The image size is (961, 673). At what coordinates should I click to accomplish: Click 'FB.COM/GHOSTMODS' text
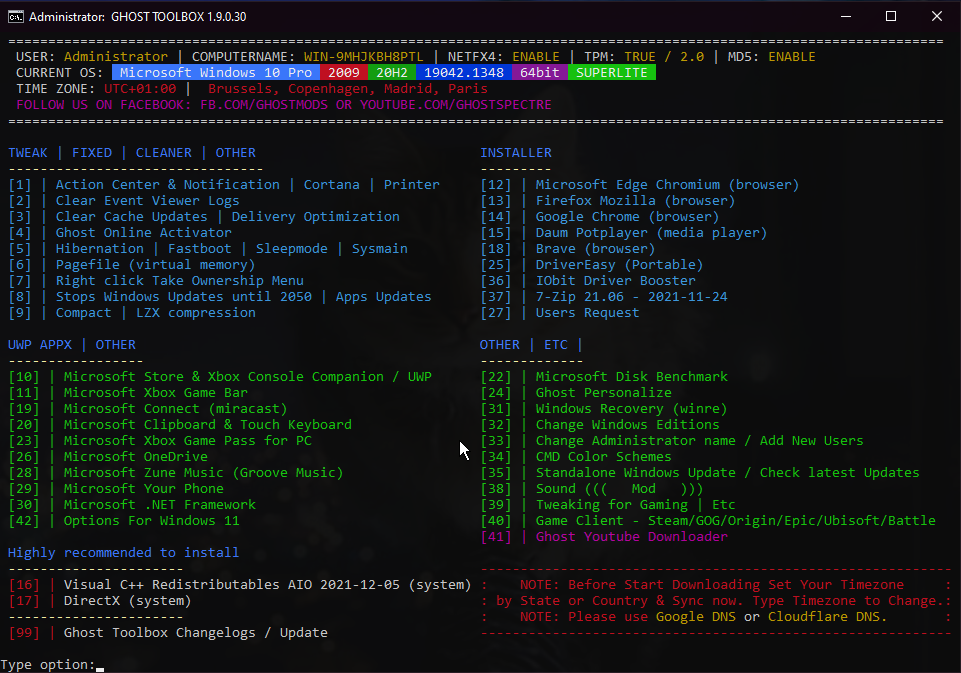click(x=264, y=104)
